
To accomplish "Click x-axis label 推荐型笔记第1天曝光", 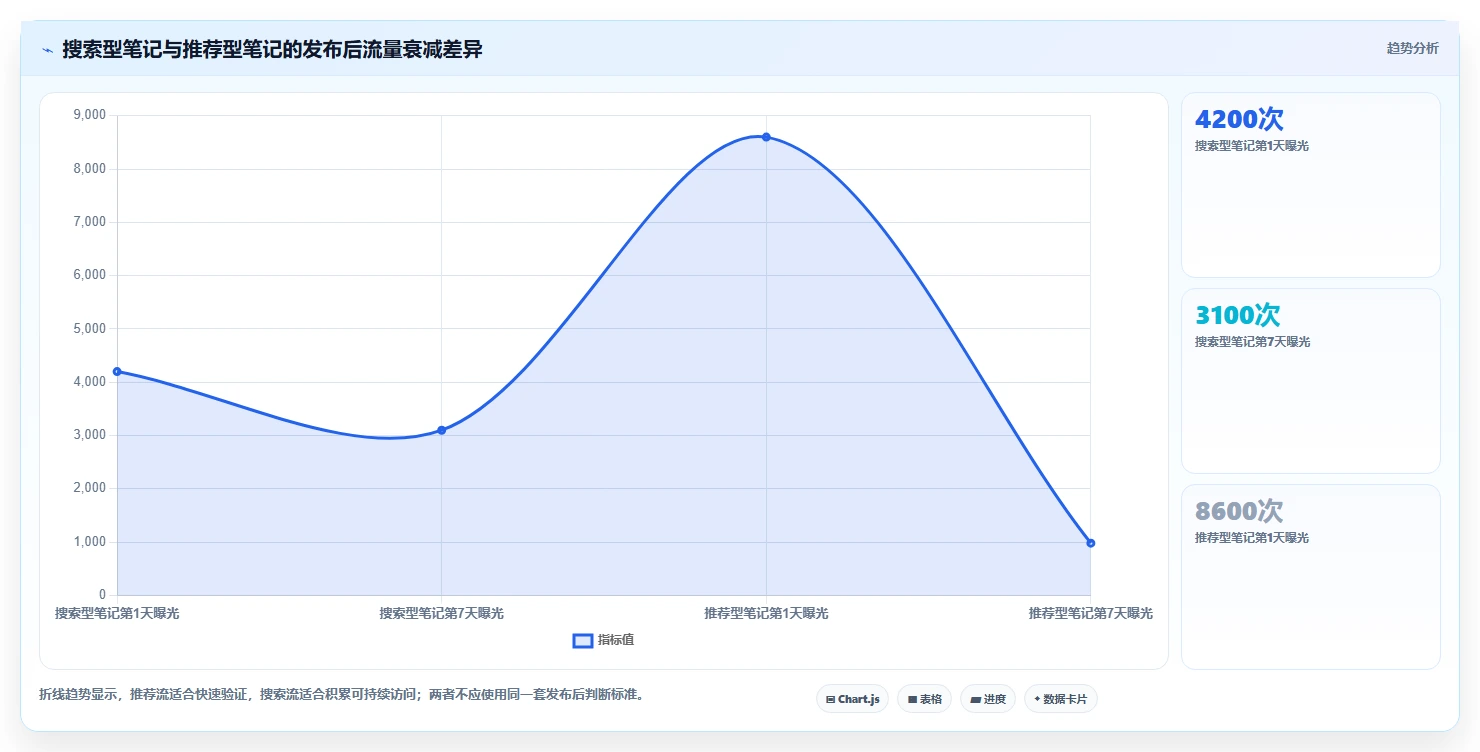I will (x=766, y=613).
